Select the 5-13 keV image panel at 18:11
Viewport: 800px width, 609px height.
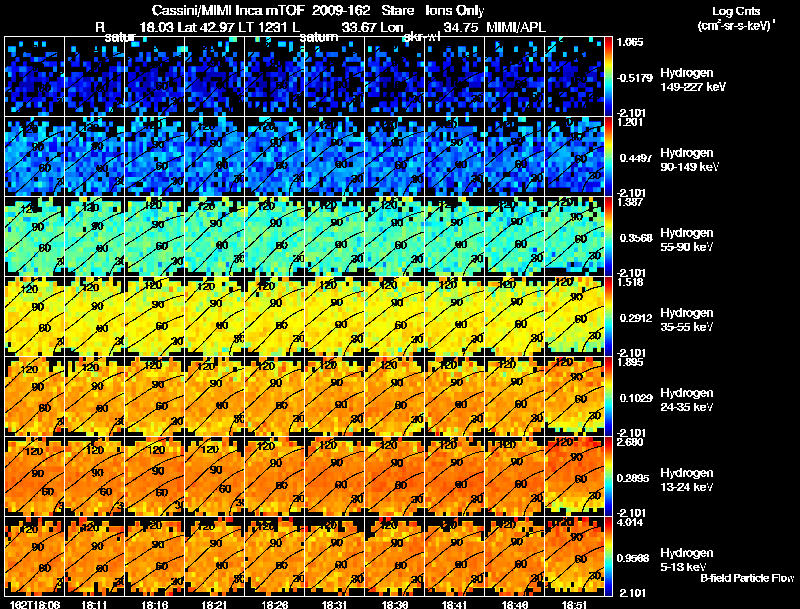point(94,557)
